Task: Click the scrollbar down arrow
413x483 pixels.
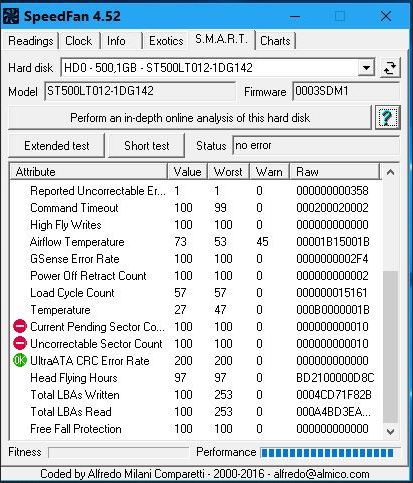Action: 390,431
